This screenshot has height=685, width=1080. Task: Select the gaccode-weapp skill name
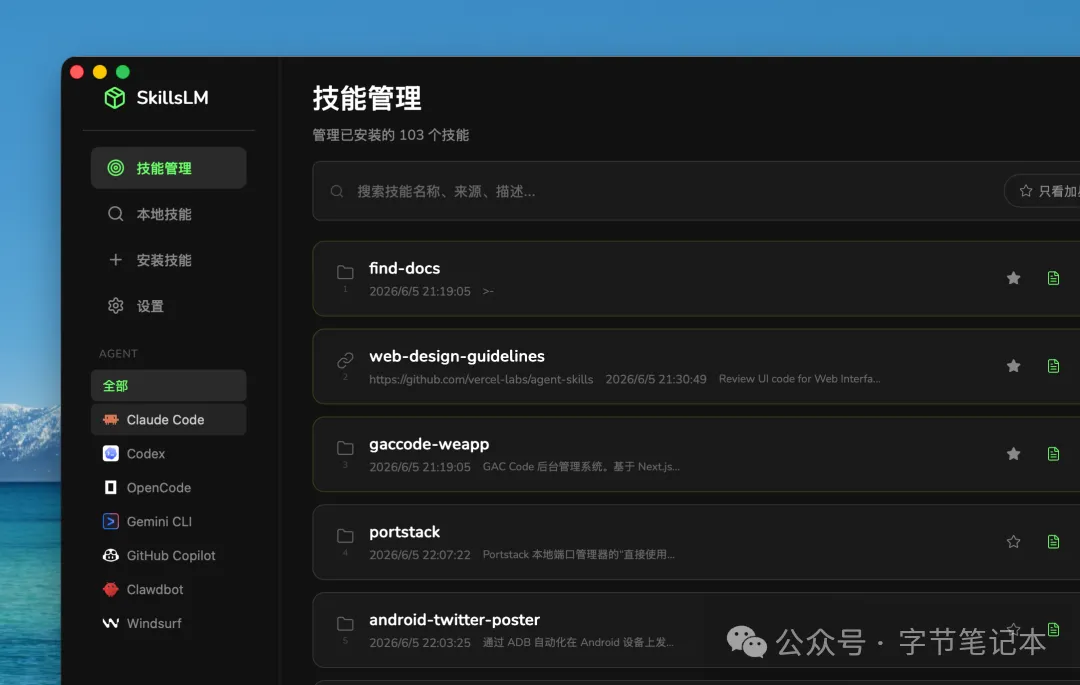tap(429, 445)
